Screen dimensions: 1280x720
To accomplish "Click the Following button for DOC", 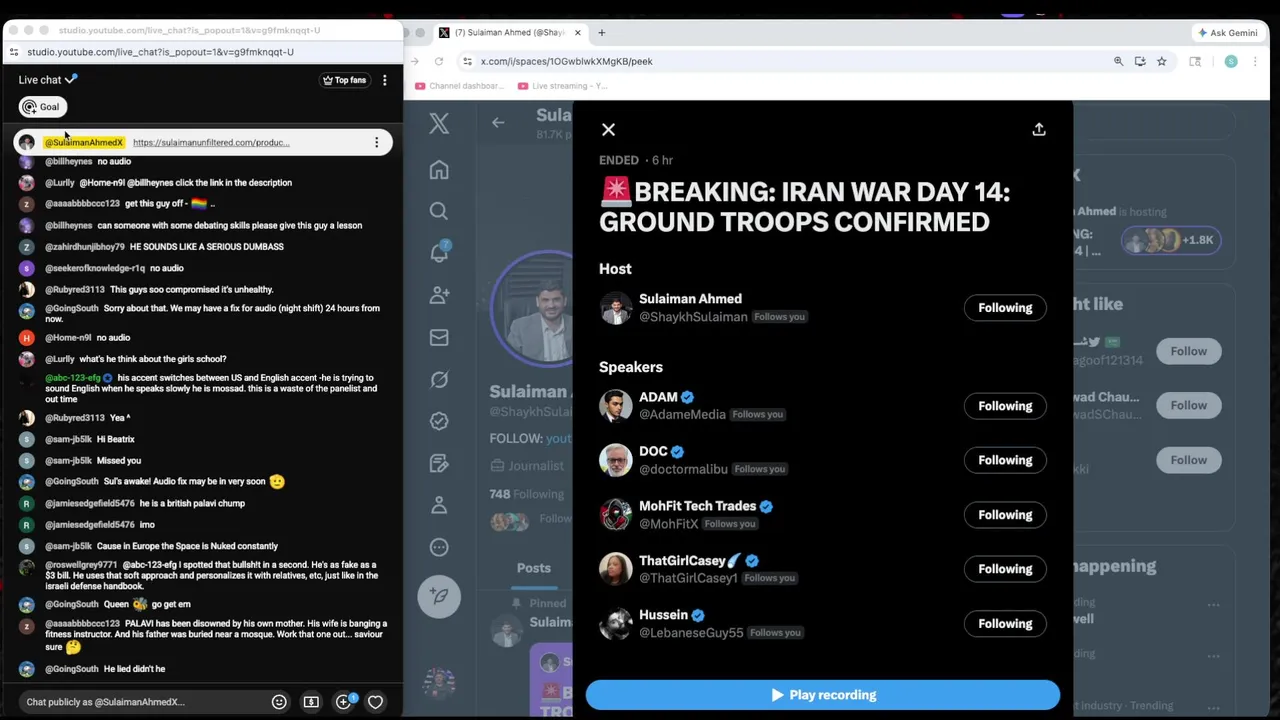I will tap(1005, 460).
